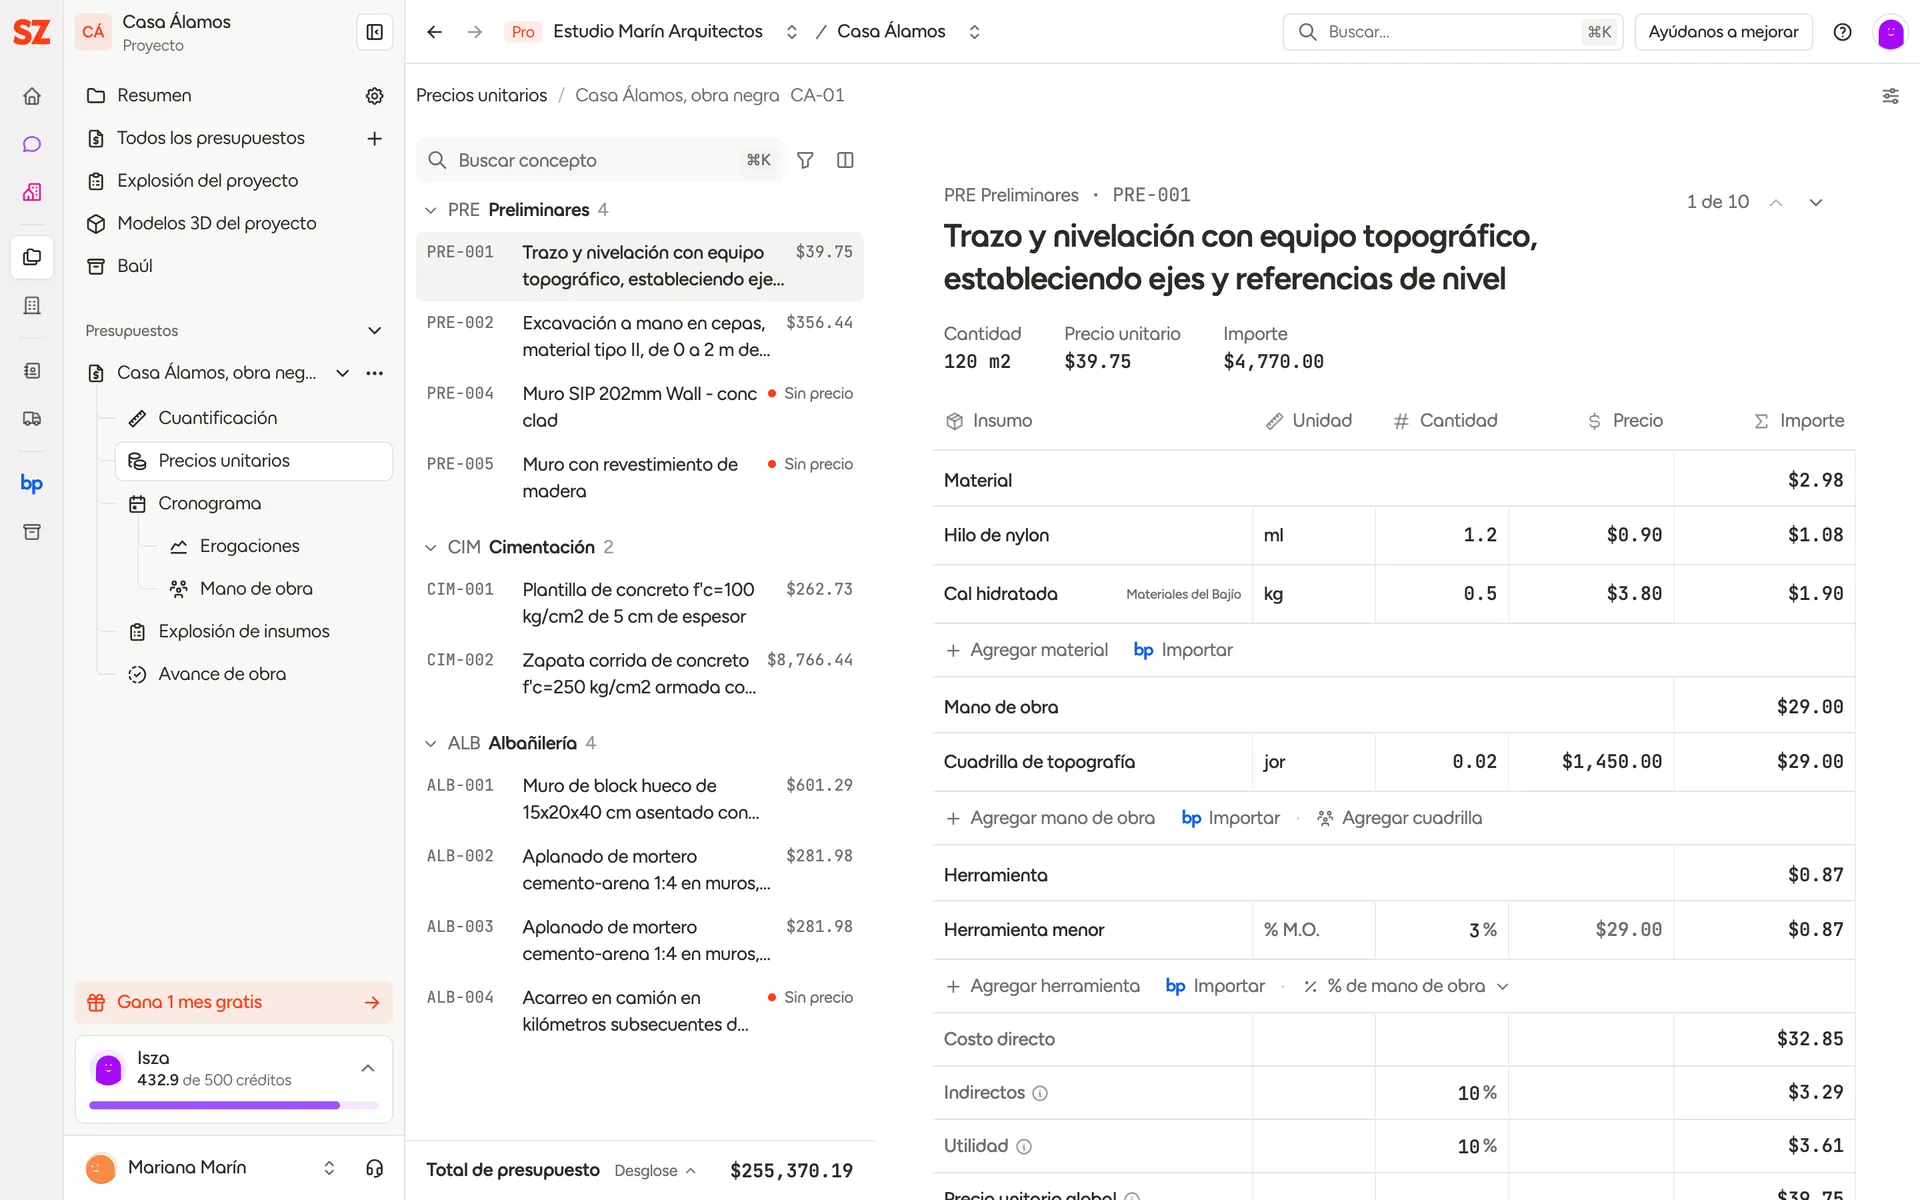Navigate forward with the right arrow
Image resolution: width=1920 pixels, height=1200 pixels.
(475, 32)
